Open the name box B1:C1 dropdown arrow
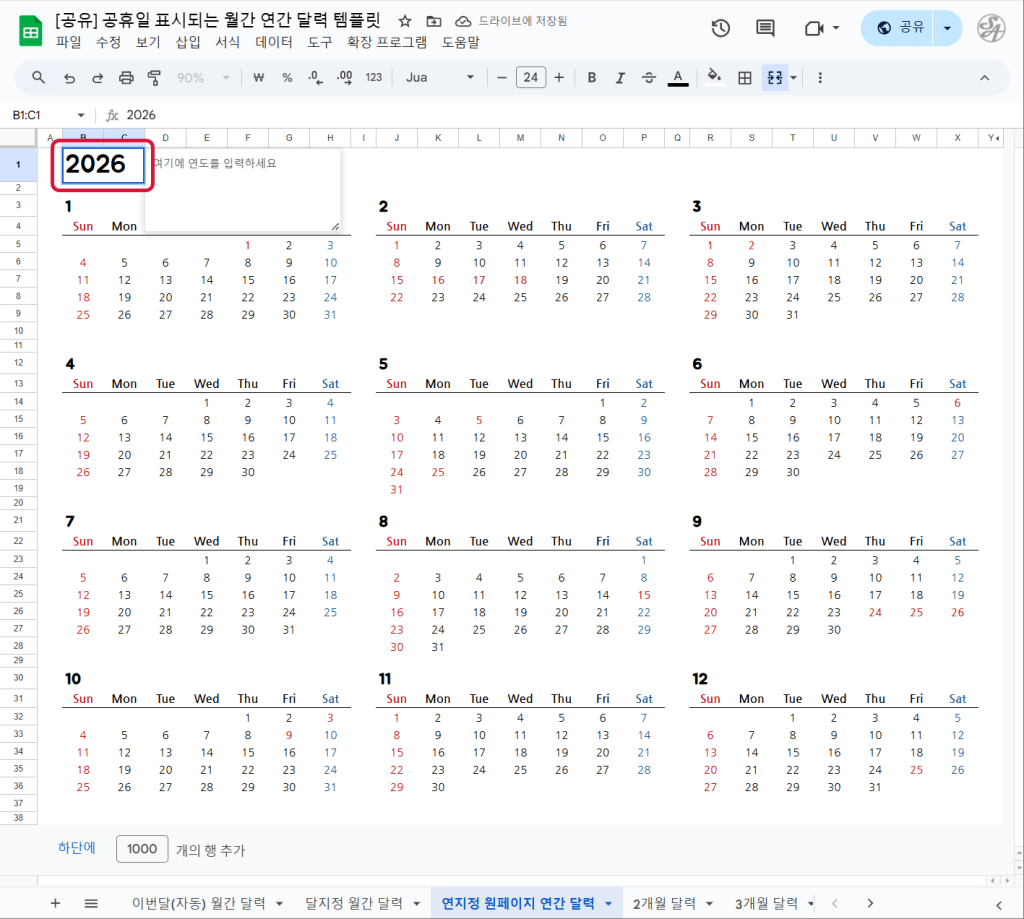 coord(81,115)
